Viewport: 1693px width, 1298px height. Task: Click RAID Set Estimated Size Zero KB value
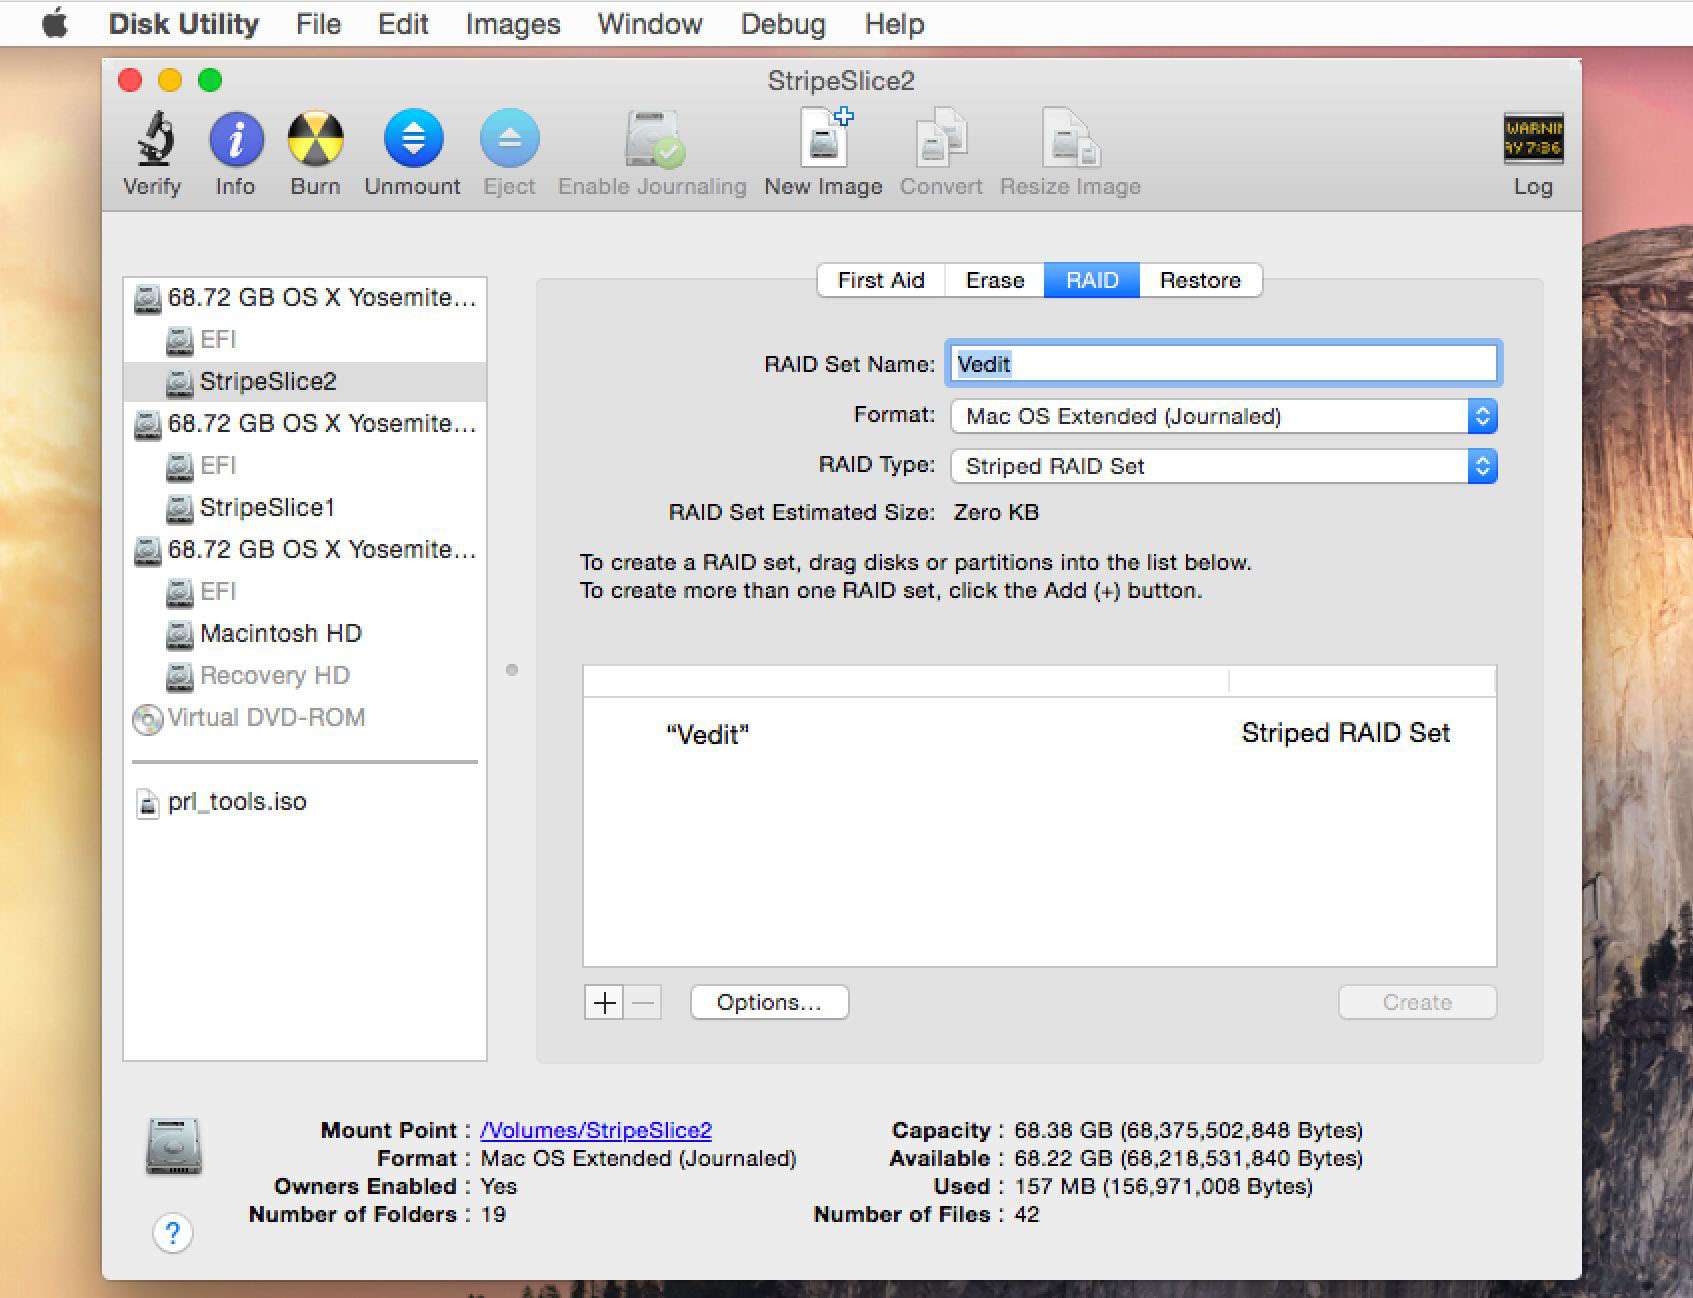tap(996, 512)
